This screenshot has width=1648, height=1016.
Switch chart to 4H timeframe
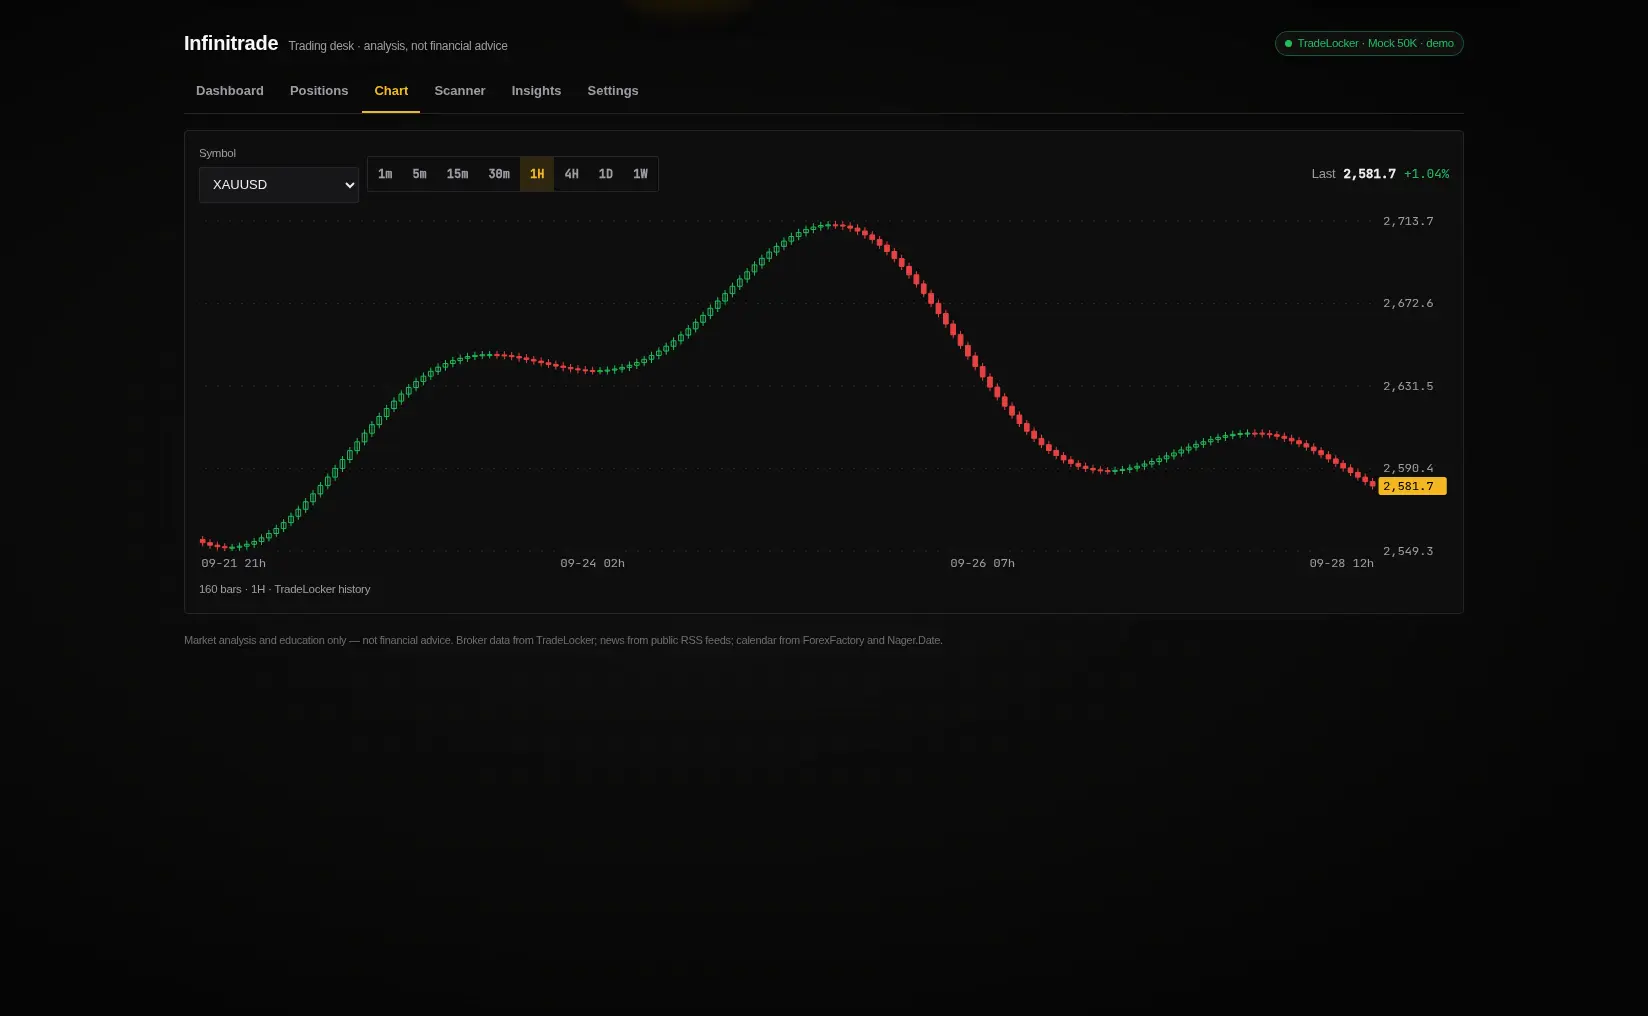click(571, 174)
